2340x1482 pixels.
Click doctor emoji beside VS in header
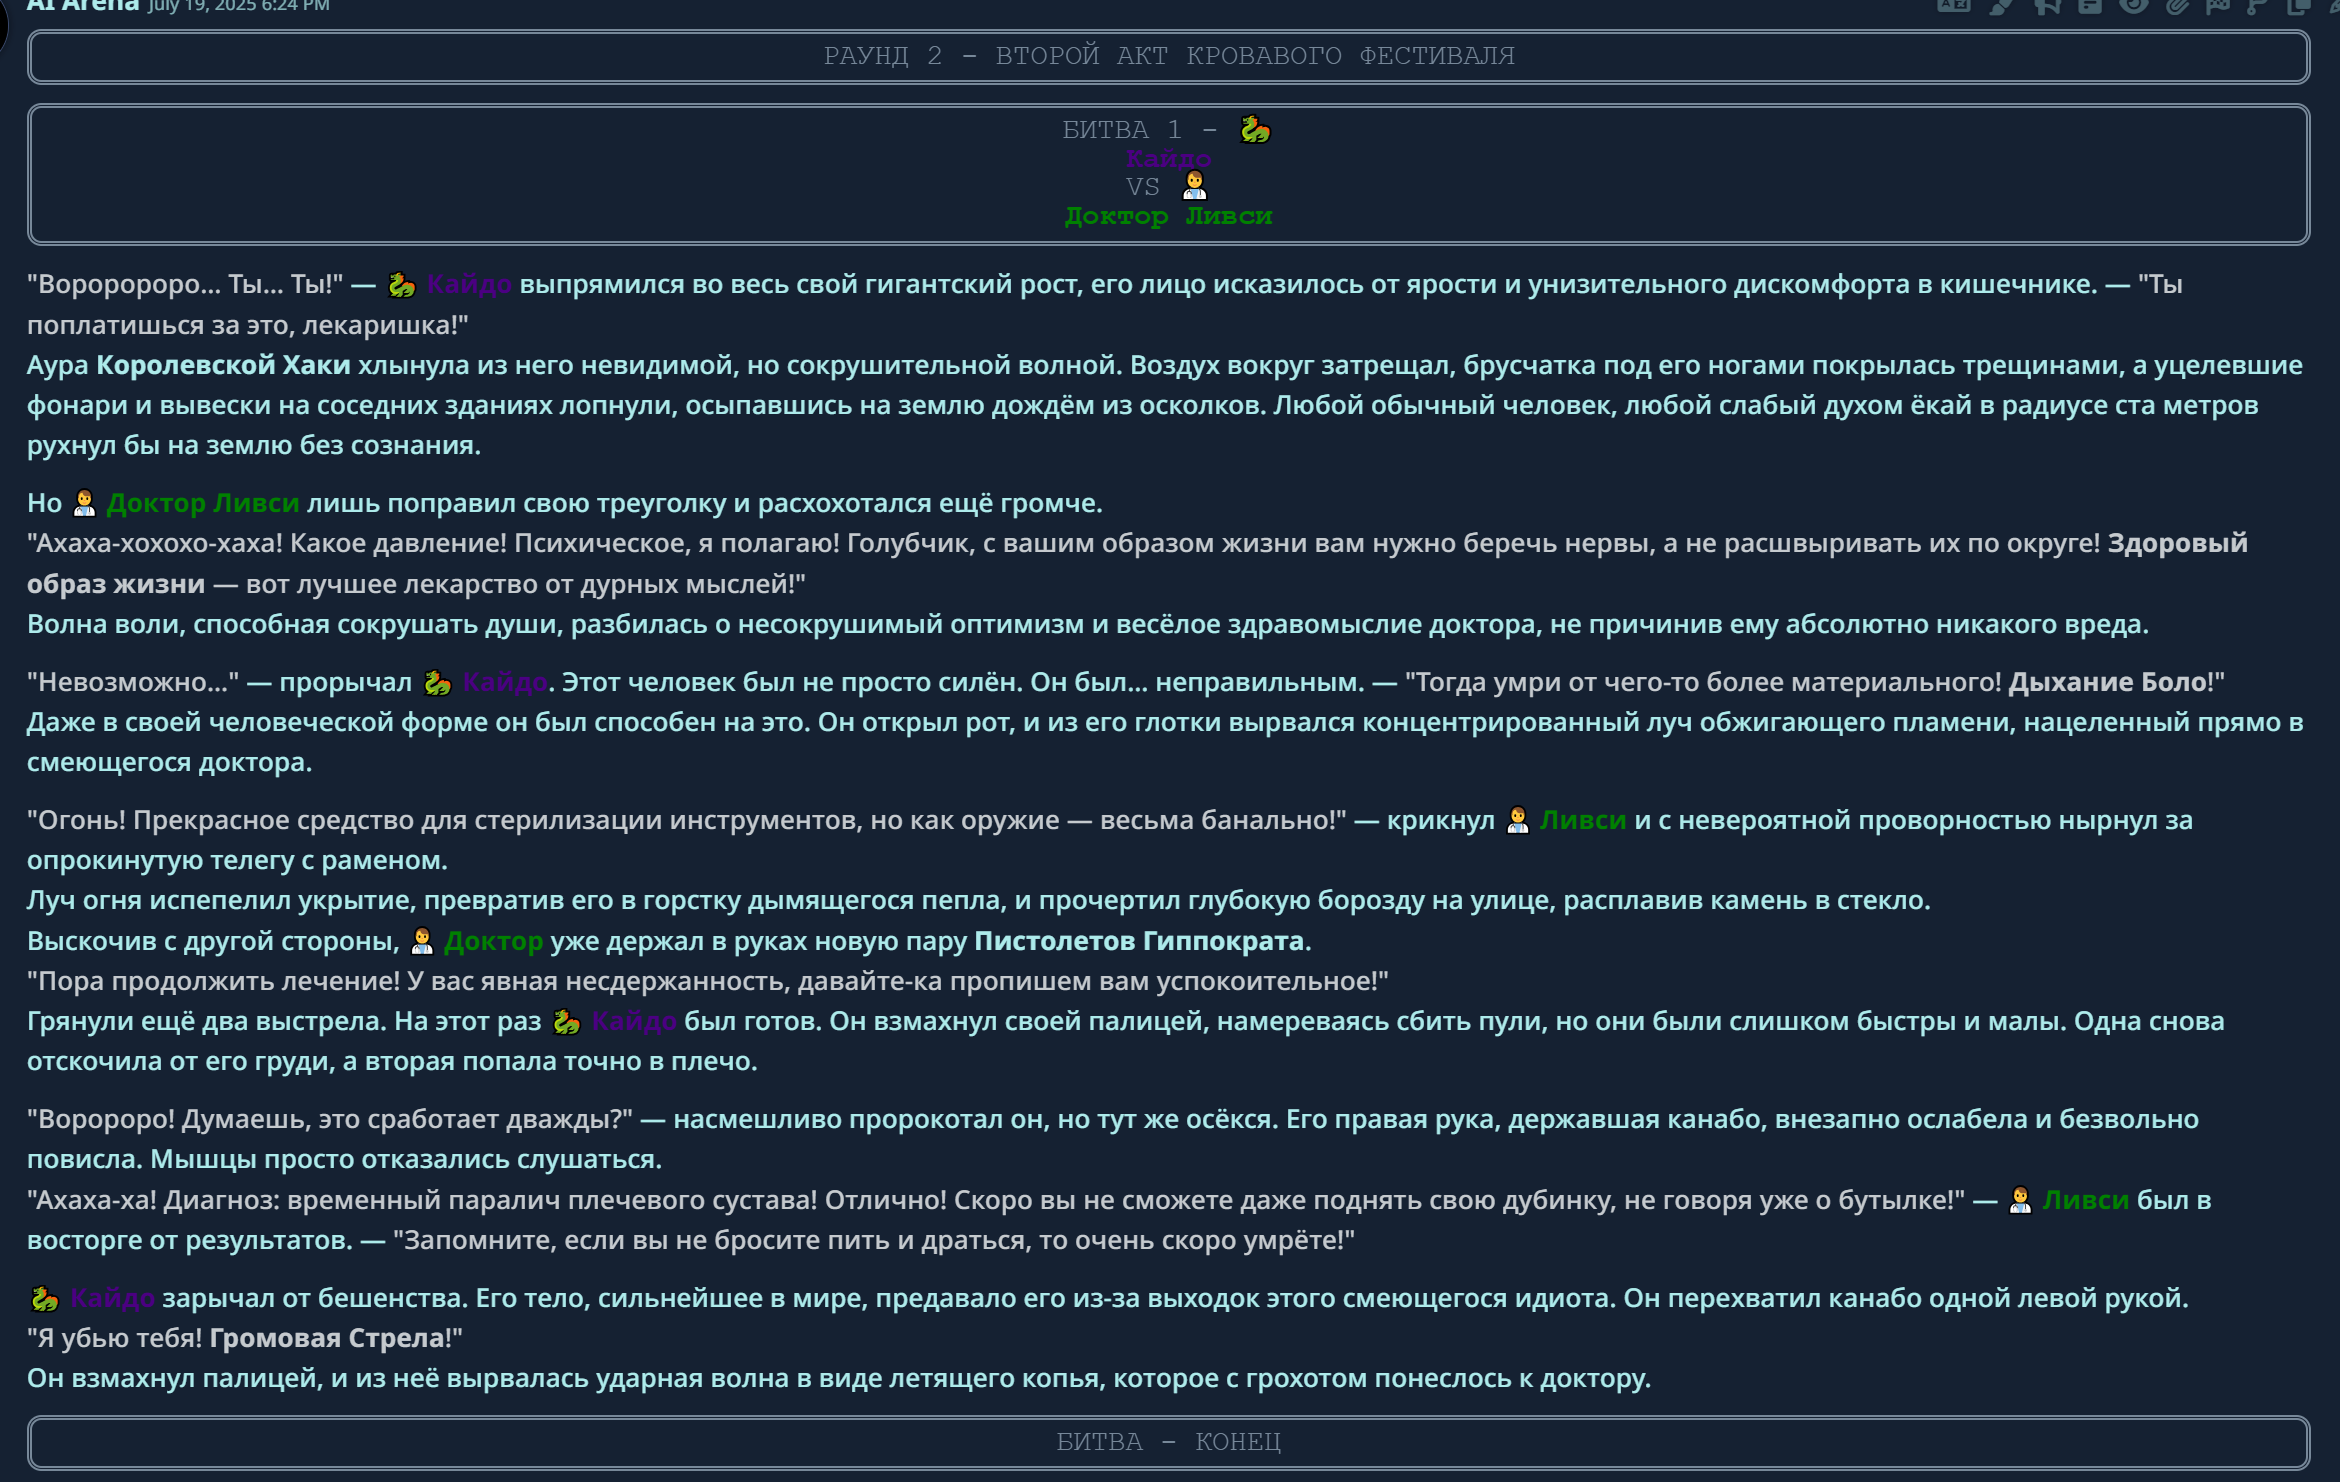coord(1194,186)
